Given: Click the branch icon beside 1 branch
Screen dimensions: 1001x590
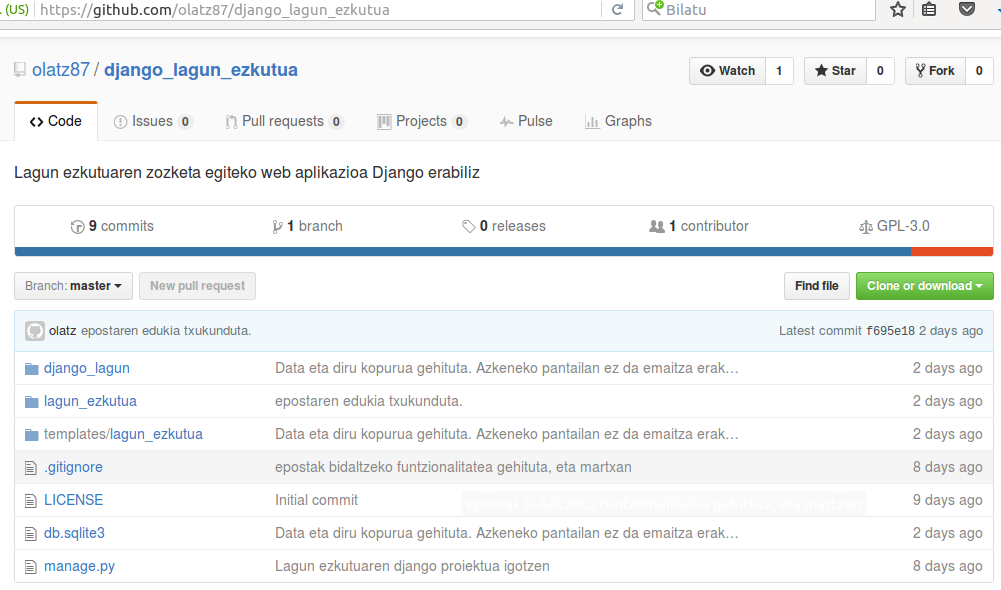Looking at the screenshot, I should click(x=277, y=227).
